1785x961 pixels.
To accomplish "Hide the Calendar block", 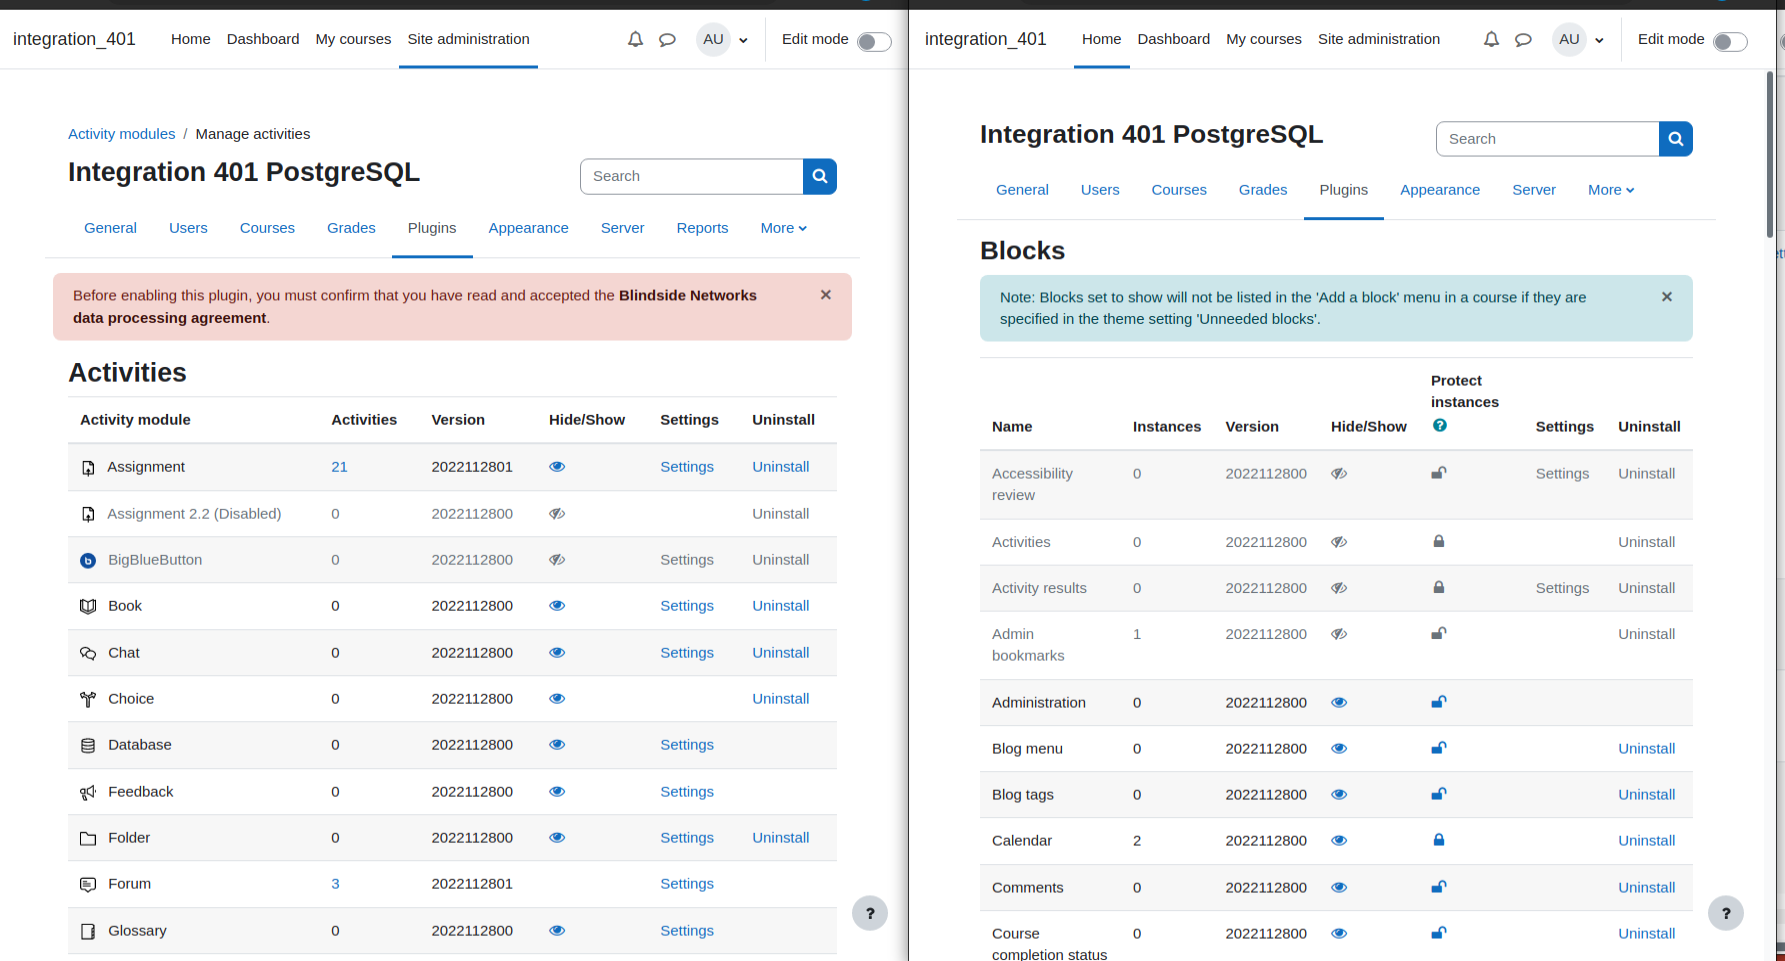I will [x=1339, y=841].
